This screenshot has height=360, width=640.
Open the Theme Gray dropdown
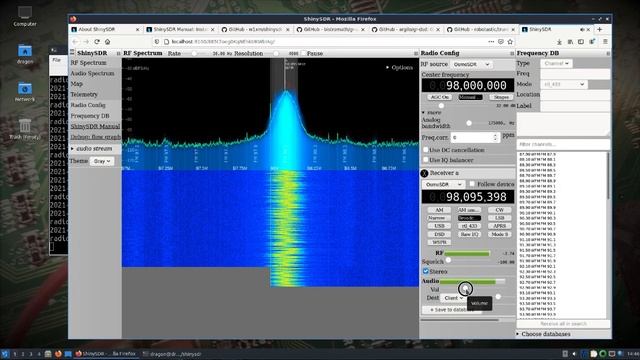coord(102,161)
